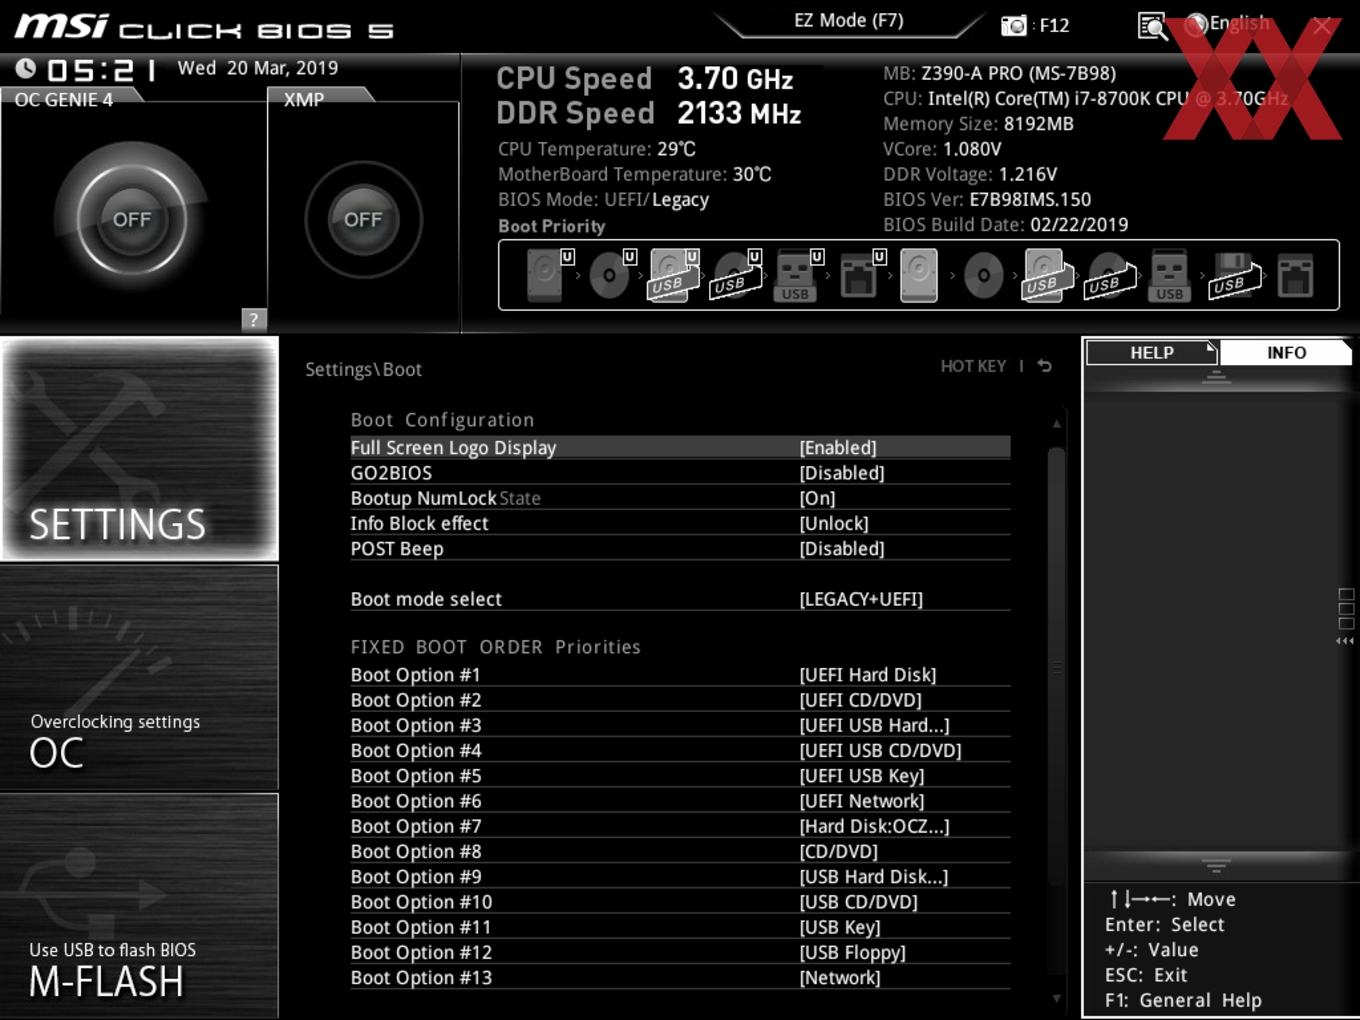This screenshot has height=1020, width=1360.
Task: Select legacy USB Hard Disk icon in Boot Priority
Action: (x=1046, y=275)
